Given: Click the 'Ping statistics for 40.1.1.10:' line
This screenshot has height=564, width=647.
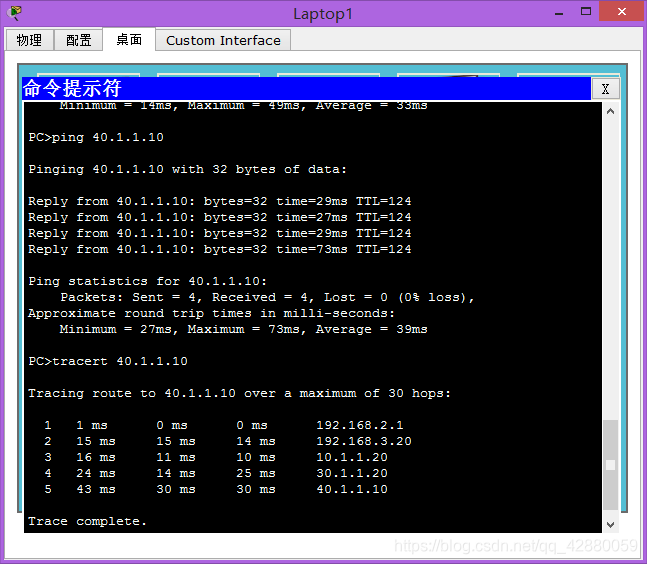Looking at the screenshot, I should click(147, 281).
